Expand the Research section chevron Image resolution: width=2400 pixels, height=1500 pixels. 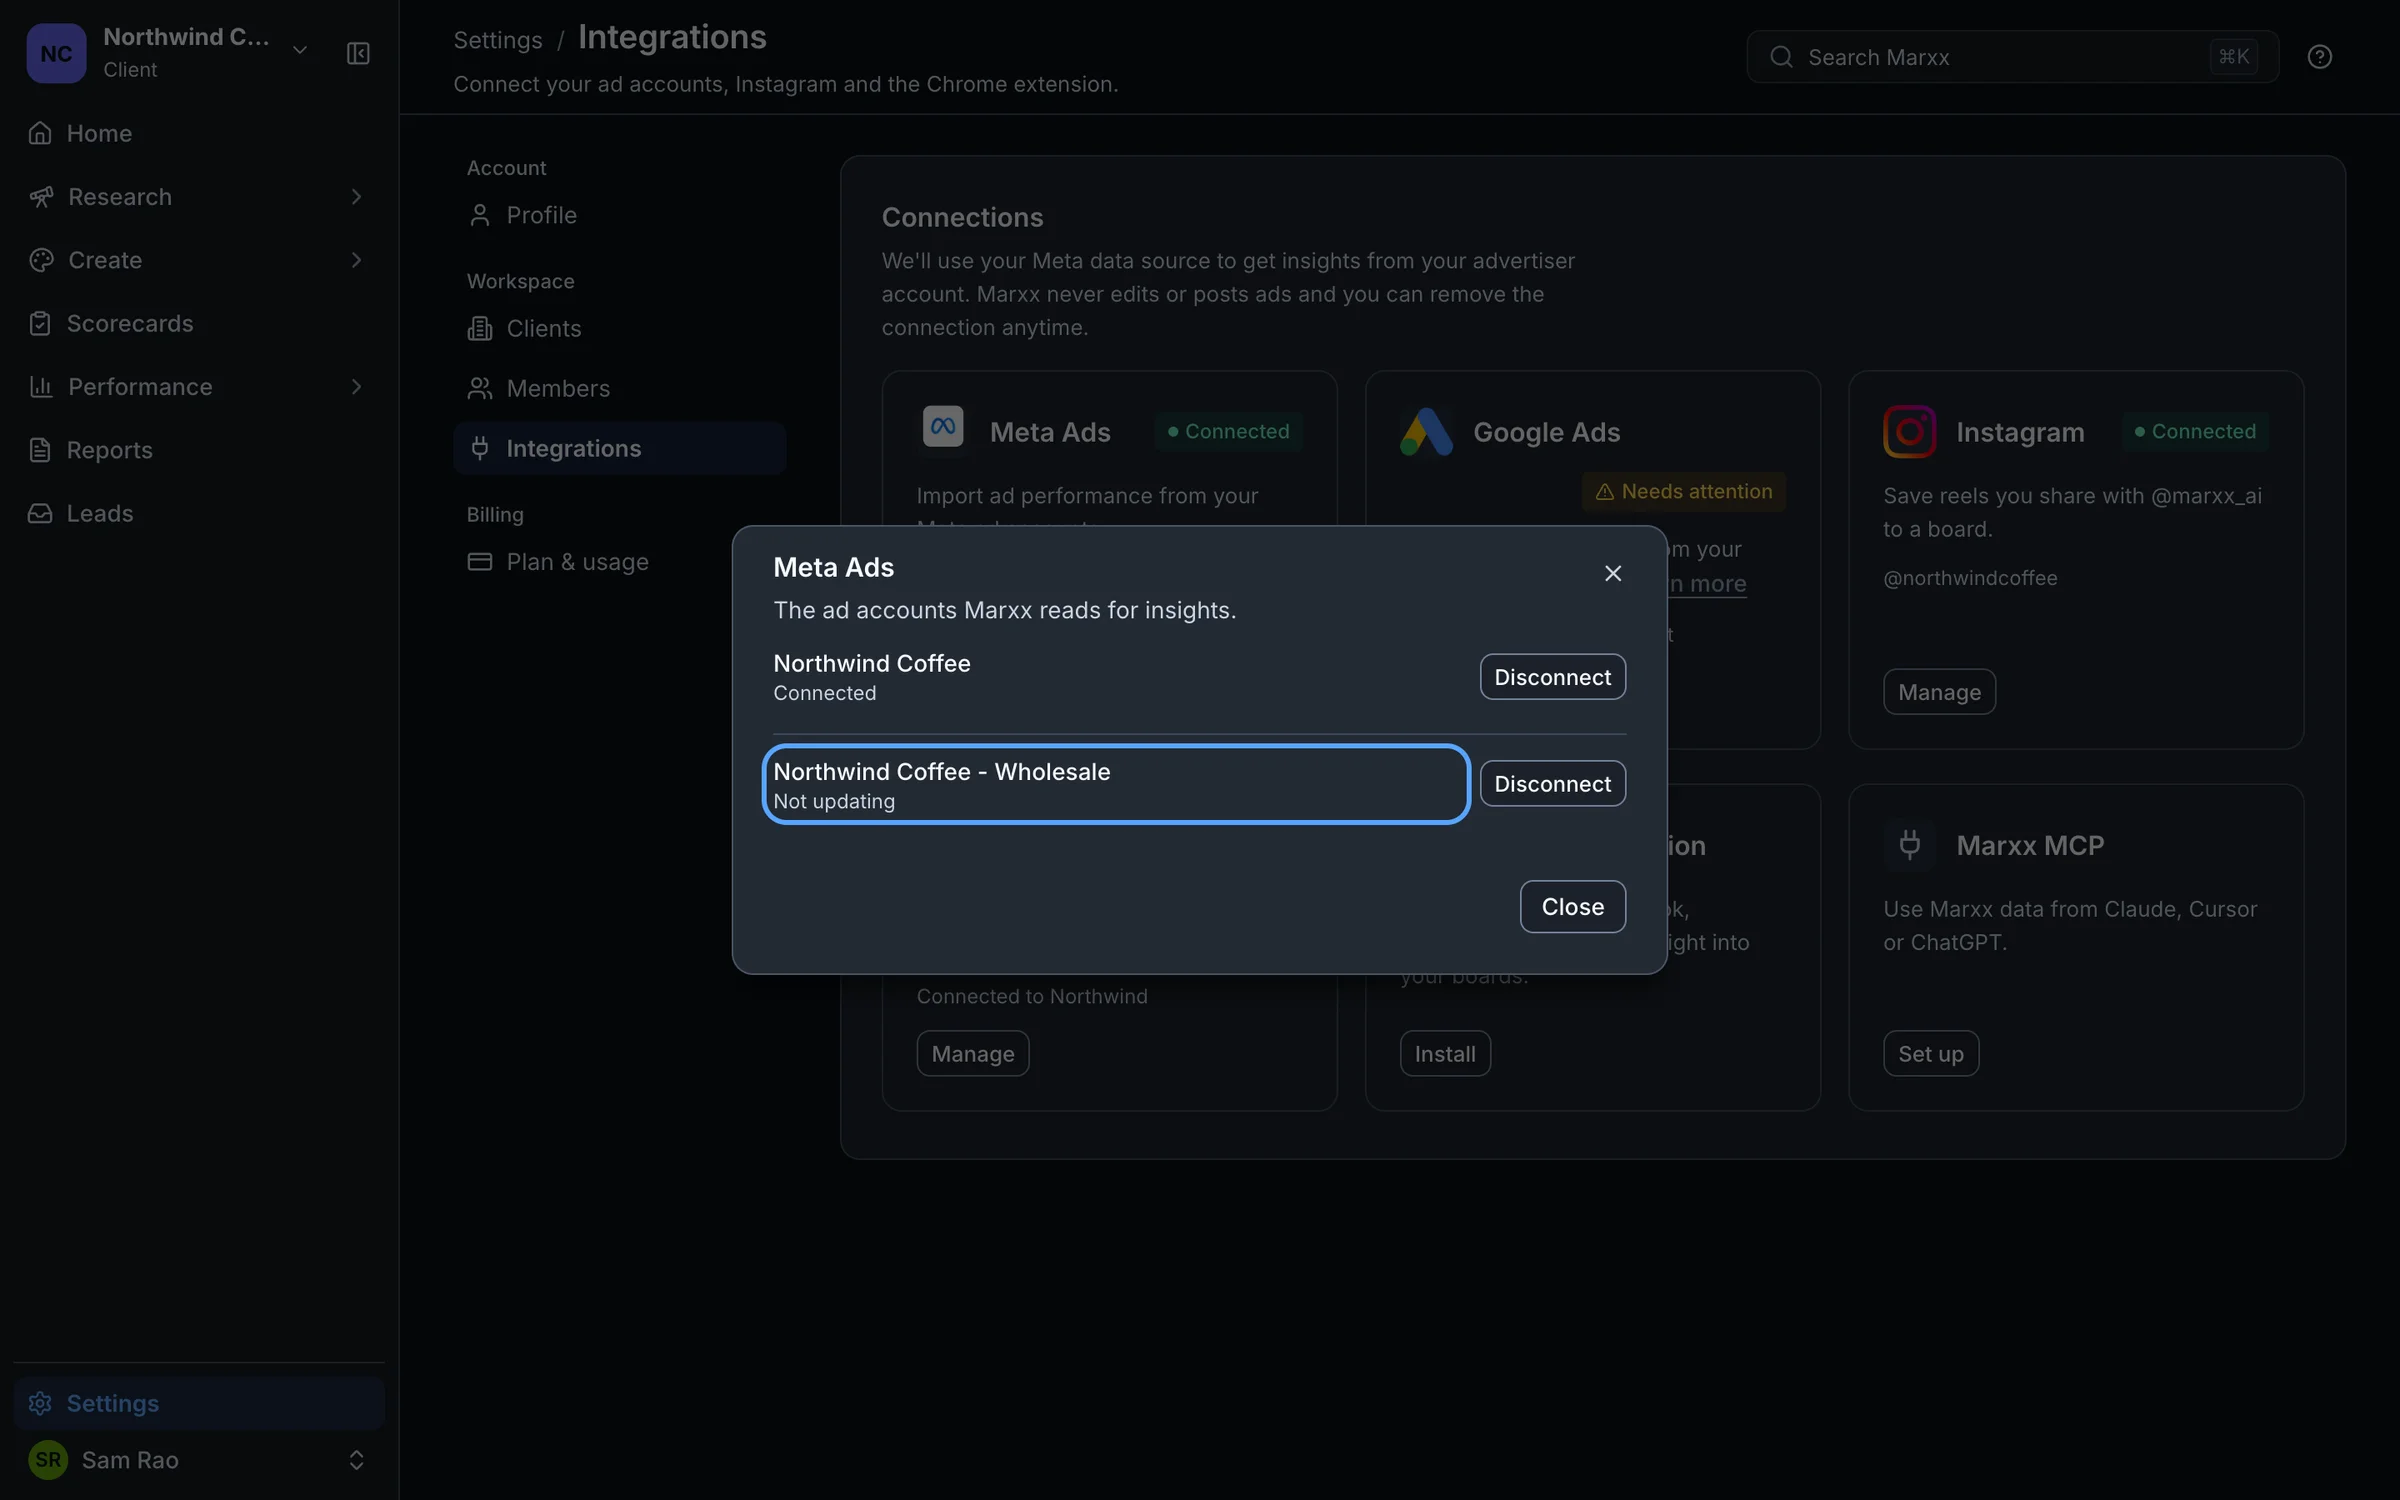356,196
